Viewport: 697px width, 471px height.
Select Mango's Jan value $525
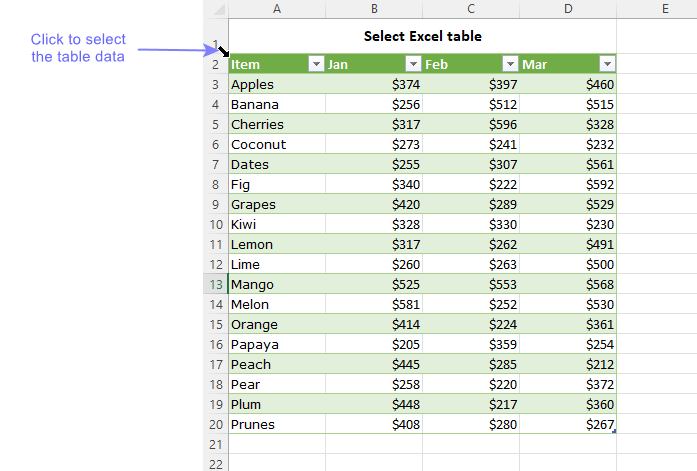pyautogui.click(x=374, y=285)
